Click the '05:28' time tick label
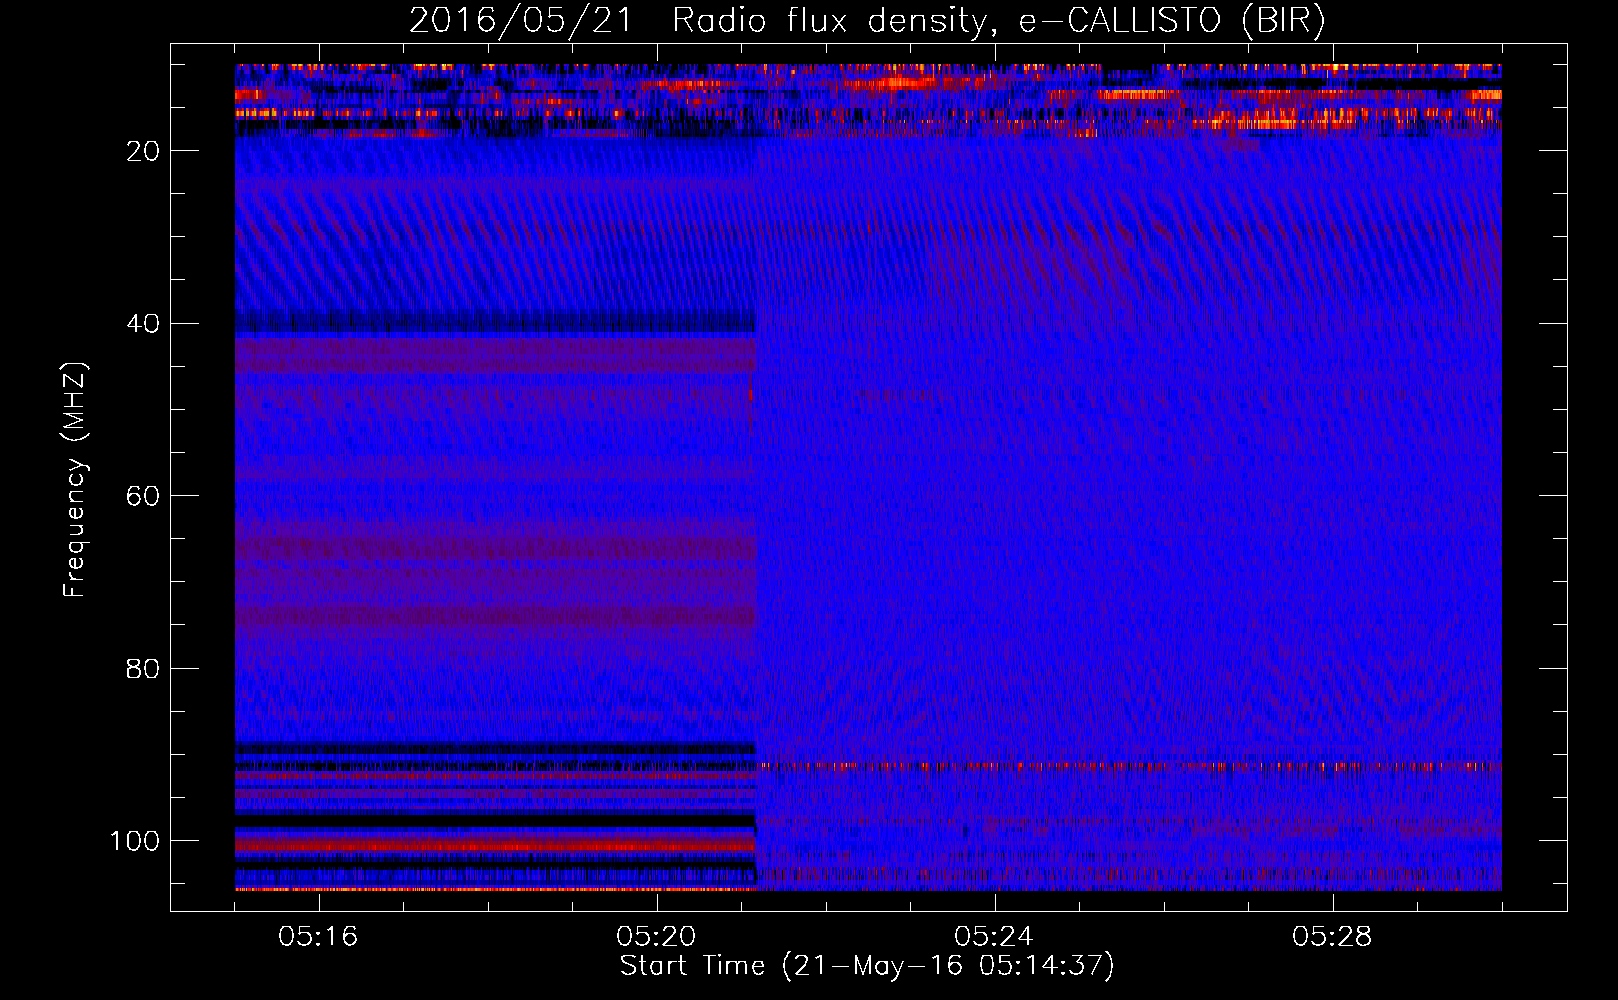Viewport: 1618px width, 1000px height. (x=1332, y=937)
